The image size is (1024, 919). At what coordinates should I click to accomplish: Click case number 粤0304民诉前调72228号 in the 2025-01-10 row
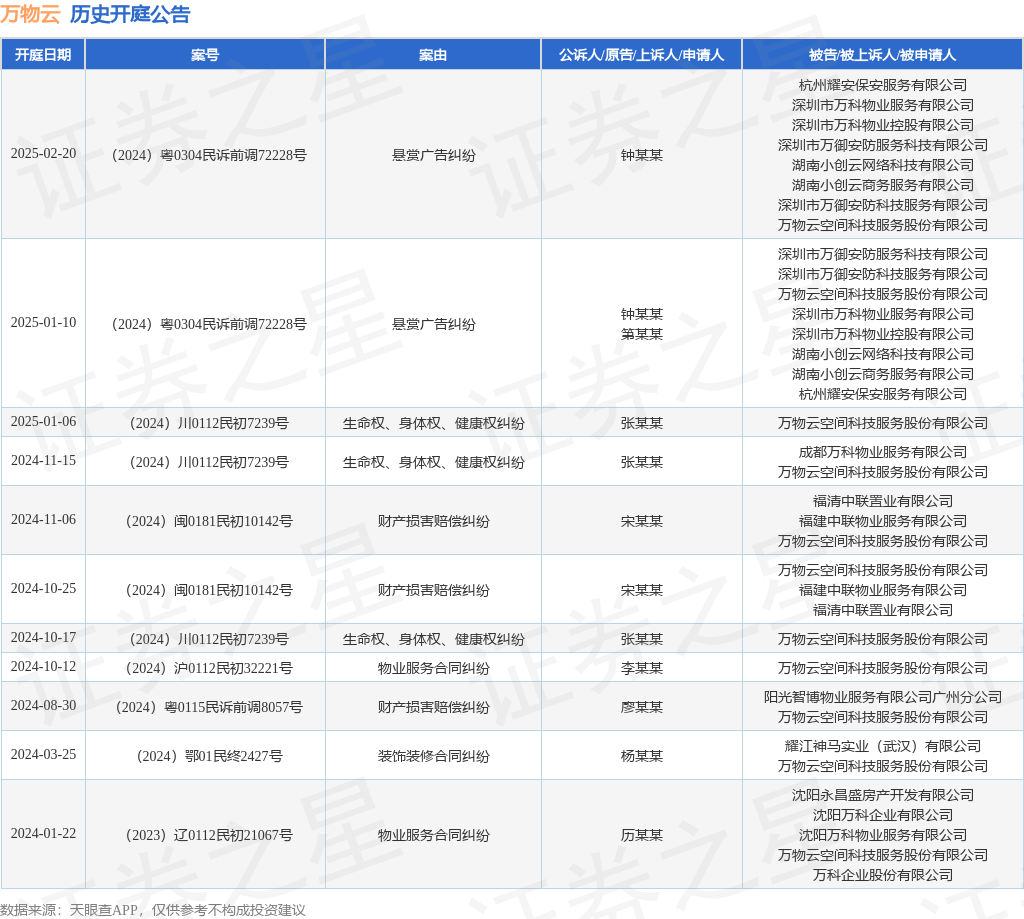(233, 325)
